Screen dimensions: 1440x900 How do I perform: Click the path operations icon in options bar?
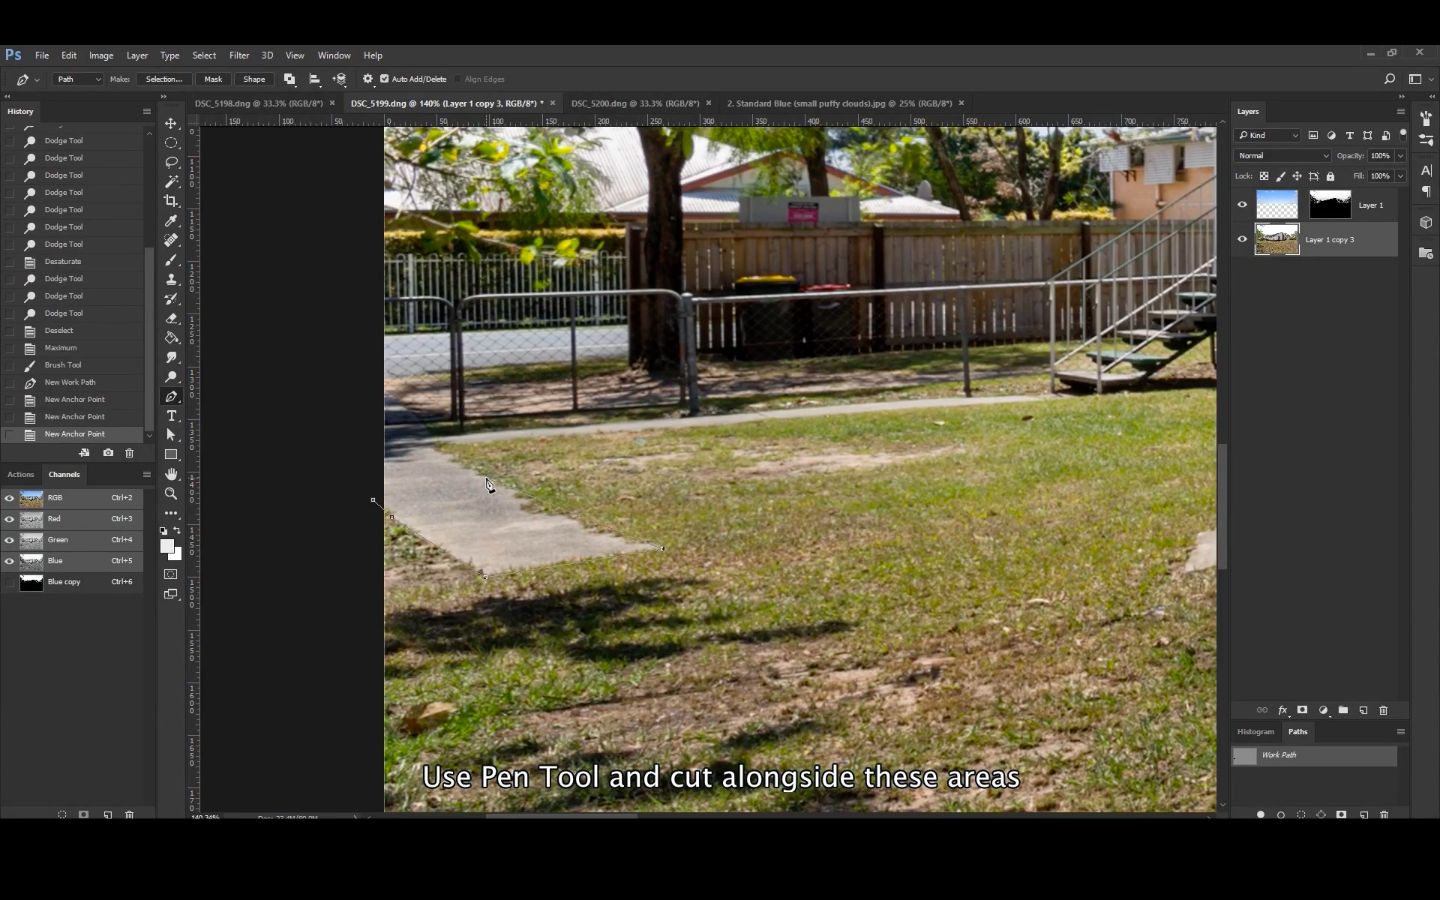290,79
